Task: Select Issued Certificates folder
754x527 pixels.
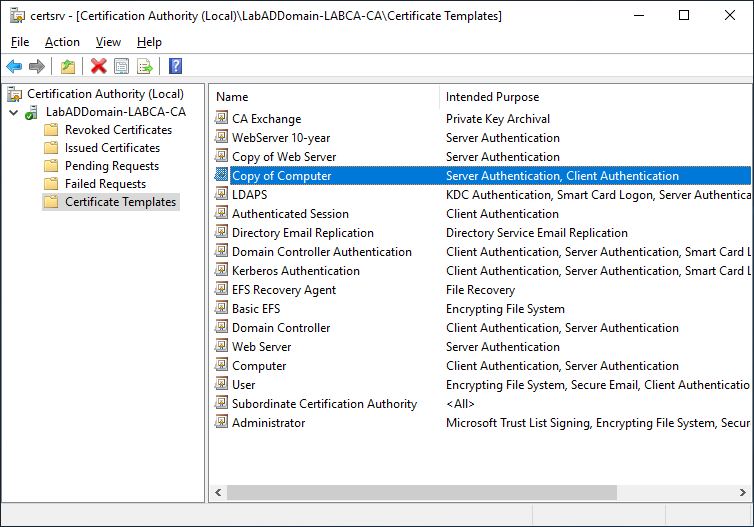Action: (x=113, y=148)
